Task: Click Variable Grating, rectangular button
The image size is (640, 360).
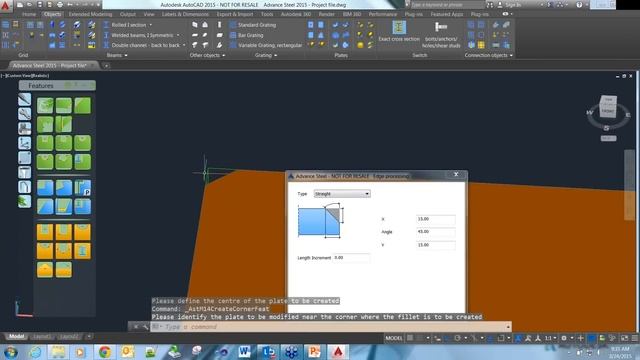Action: pyautogui.click(x=266, y=45)
